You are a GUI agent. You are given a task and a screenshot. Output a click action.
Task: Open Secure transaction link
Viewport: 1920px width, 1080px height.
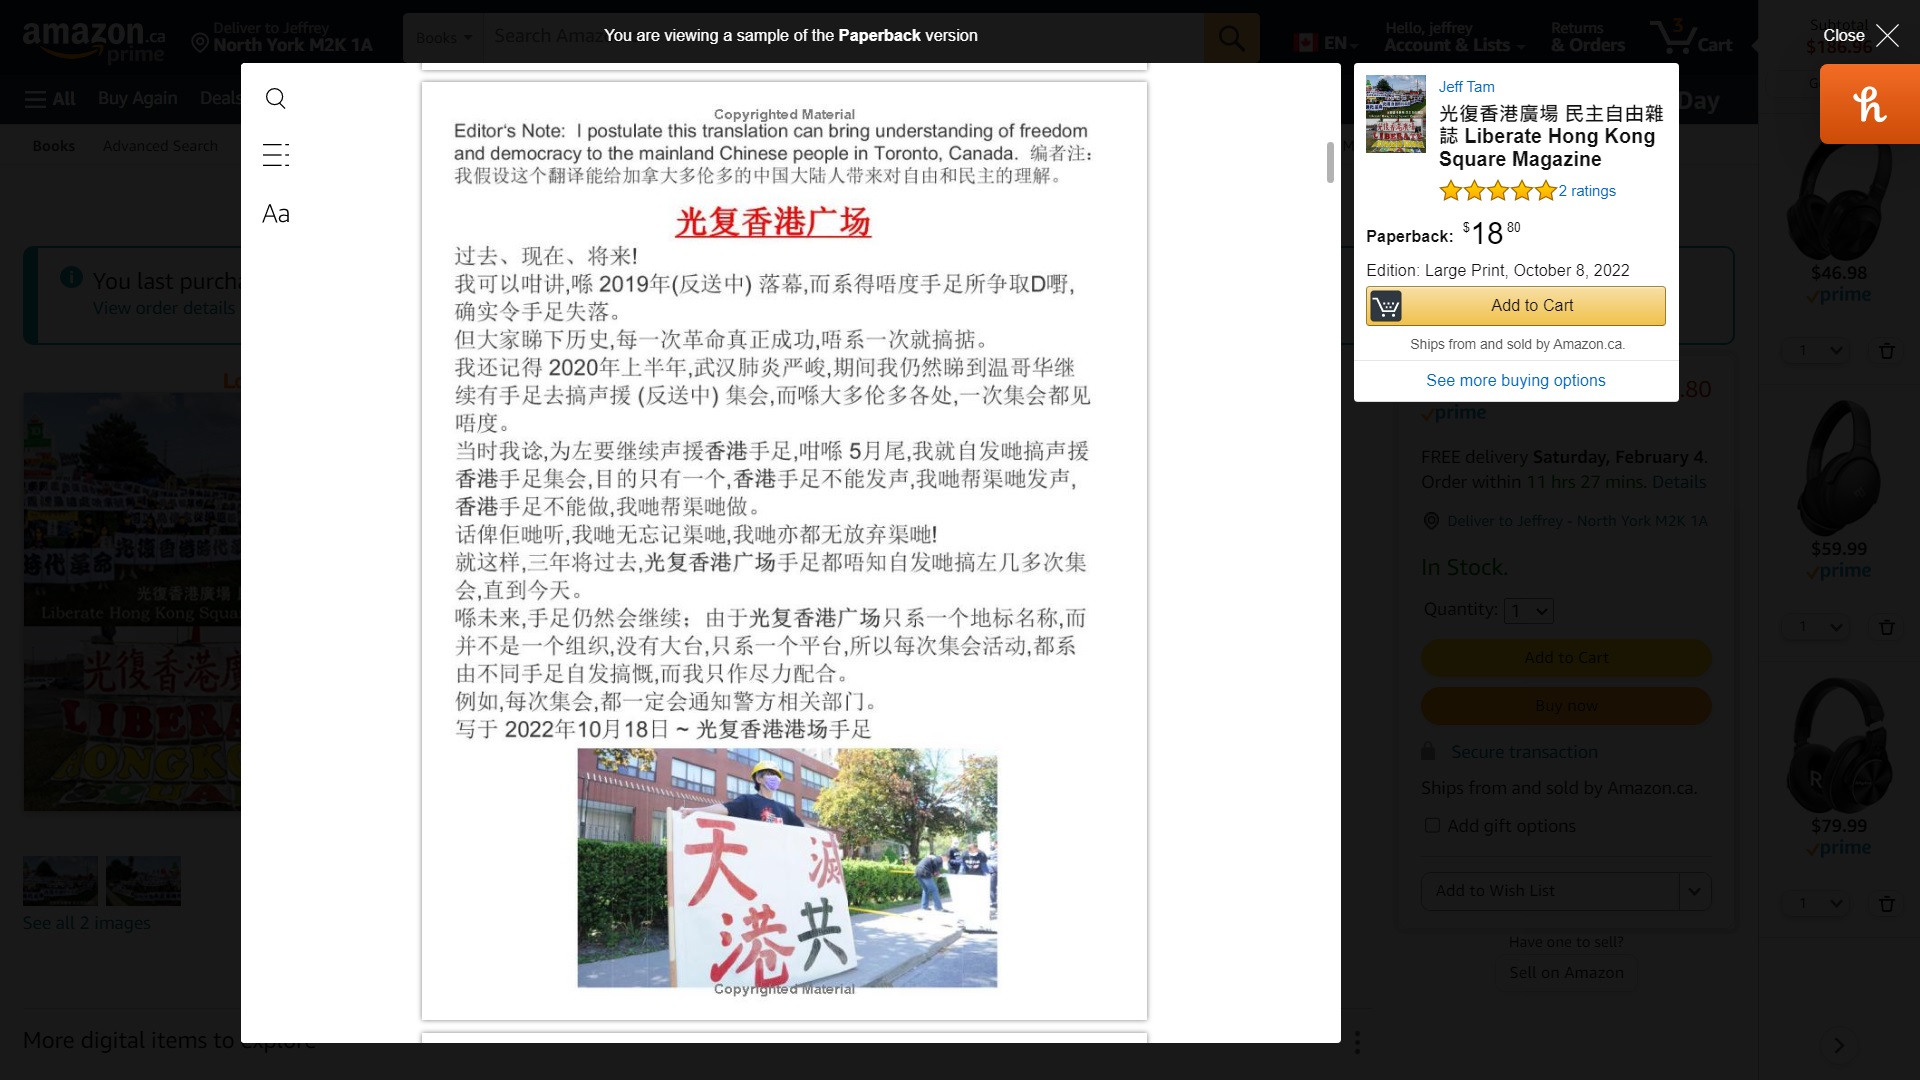point(1524,752)
